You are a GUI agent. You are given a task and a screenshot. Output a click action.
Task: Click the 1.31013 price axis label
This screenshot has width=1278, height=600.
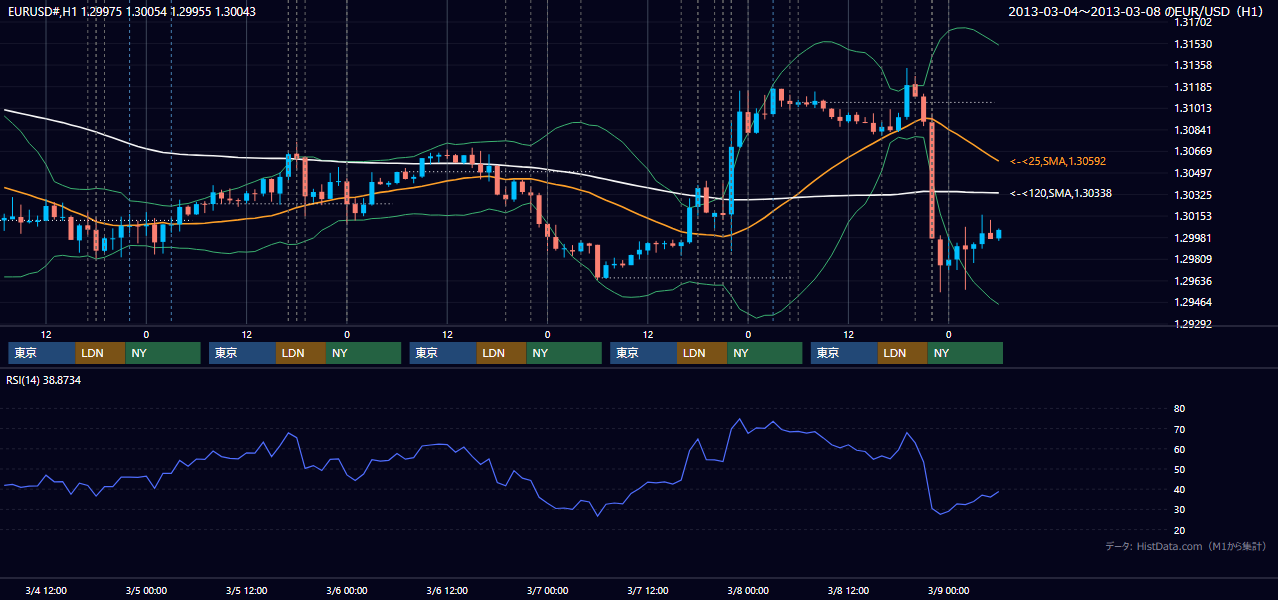click(1193, 108)
